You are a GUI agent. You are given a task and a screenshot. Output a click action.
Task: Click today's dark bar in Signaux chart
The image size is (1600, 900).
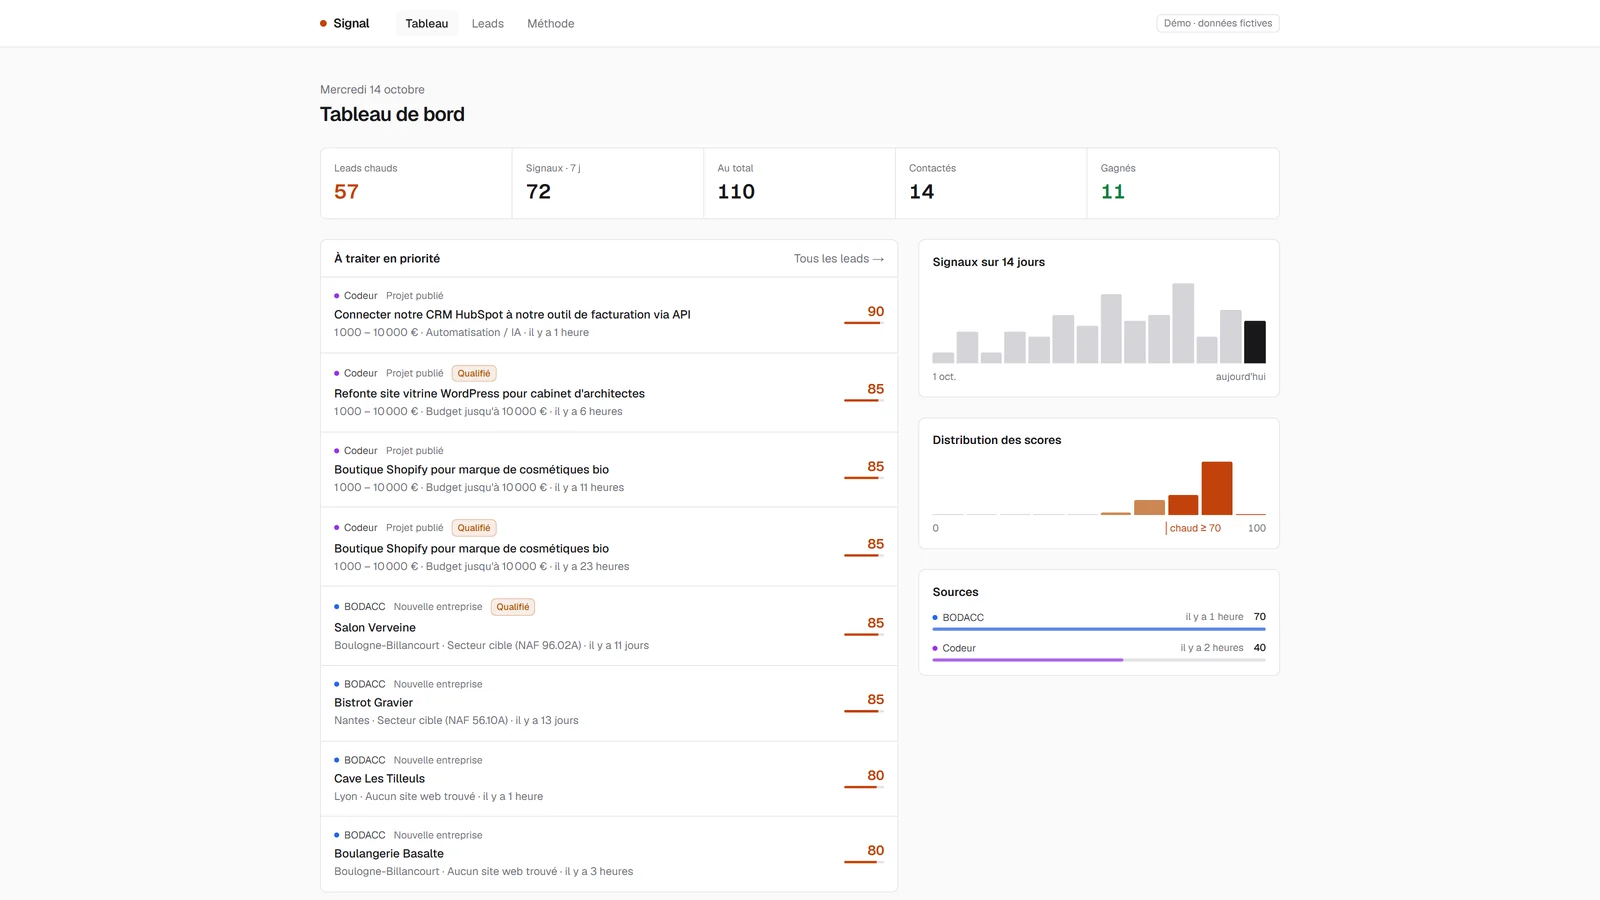point(1254,342)
